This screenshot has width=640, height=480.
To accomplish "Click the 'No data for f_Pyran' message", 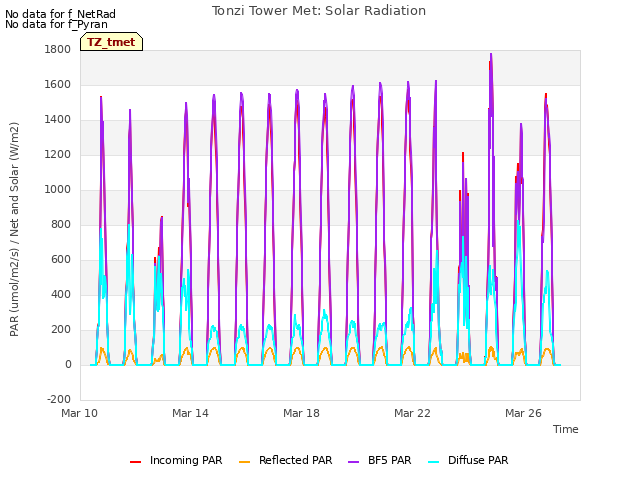I will pos(56,24).
